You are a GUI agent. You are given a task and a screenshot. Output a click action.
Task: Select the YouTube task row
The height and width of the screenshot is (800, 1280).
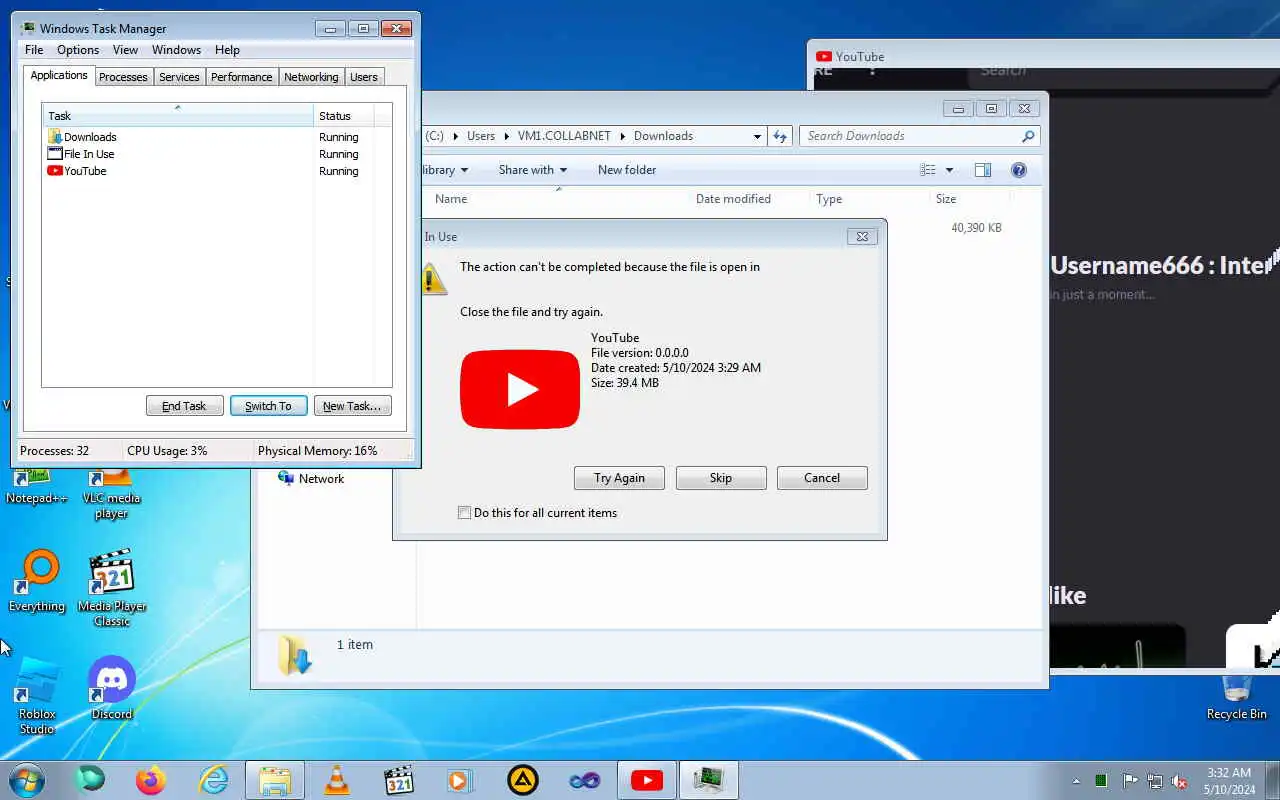pos(217,171)
